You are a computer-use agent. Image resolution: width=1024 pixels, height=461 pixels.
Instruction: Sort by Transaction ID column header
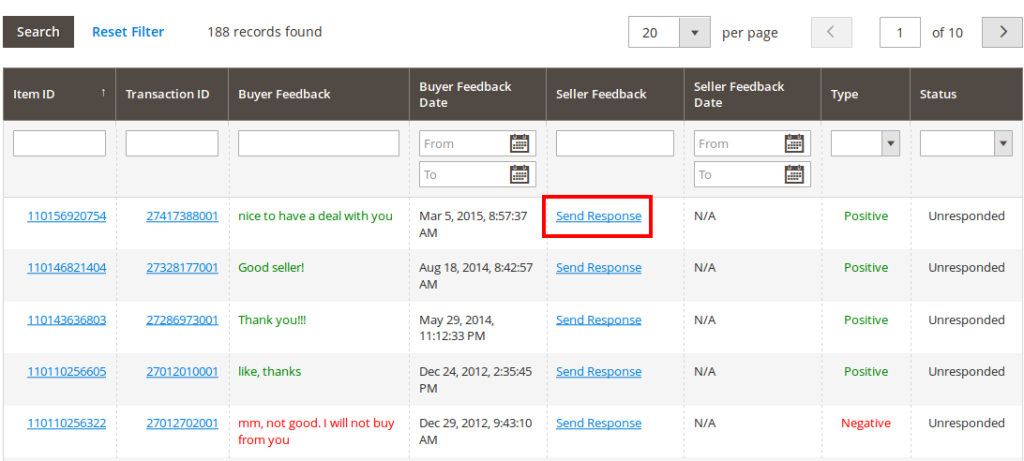167,94
